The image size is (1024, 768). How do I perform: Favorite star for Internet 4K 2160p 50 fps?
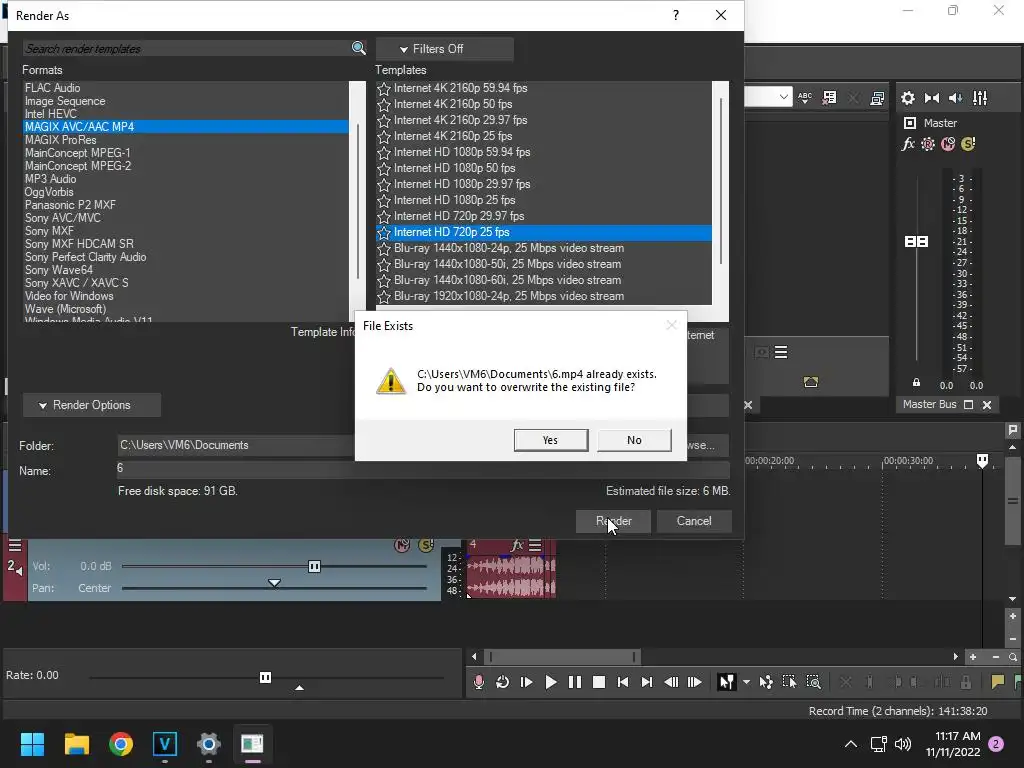coord(384,104)
